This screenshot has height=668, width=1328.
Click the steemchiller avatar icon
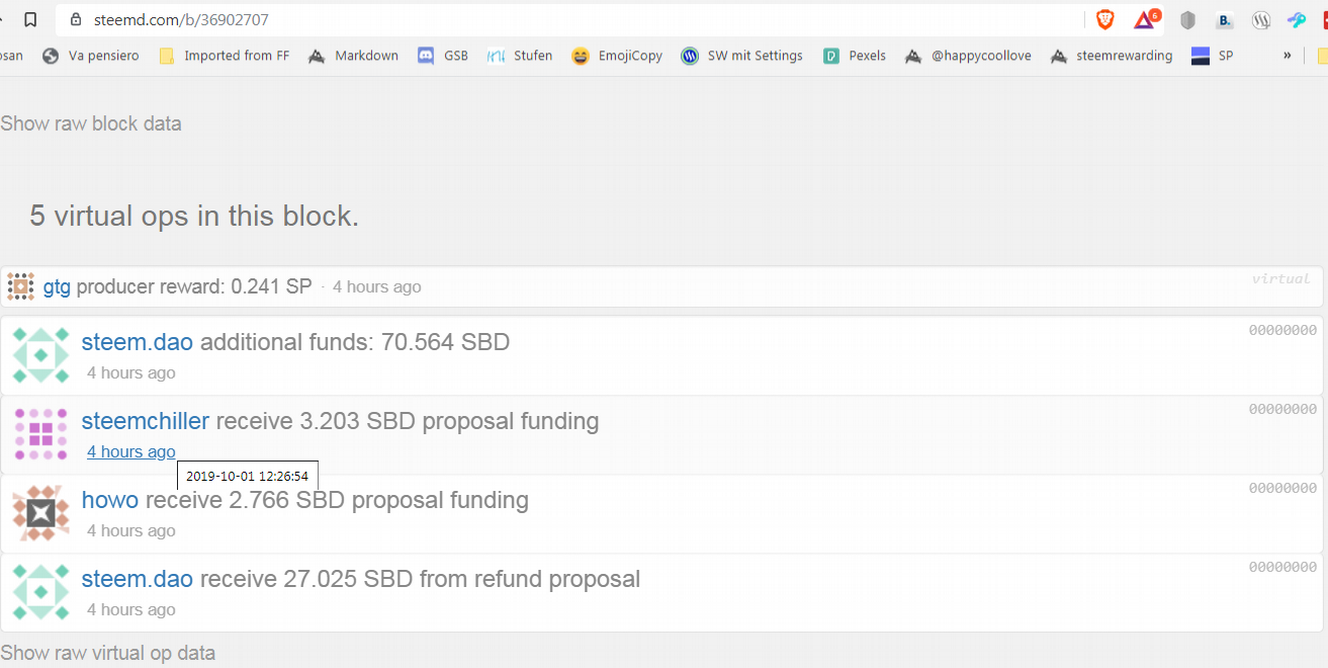pos(41,434)
